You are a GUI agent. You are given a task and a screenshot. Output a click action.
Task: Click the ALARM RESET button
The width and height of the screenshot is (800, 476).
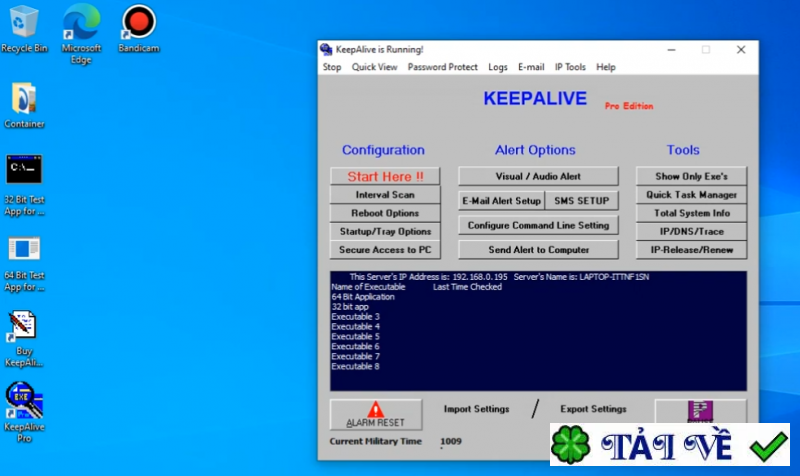click(x=376, y=414)
